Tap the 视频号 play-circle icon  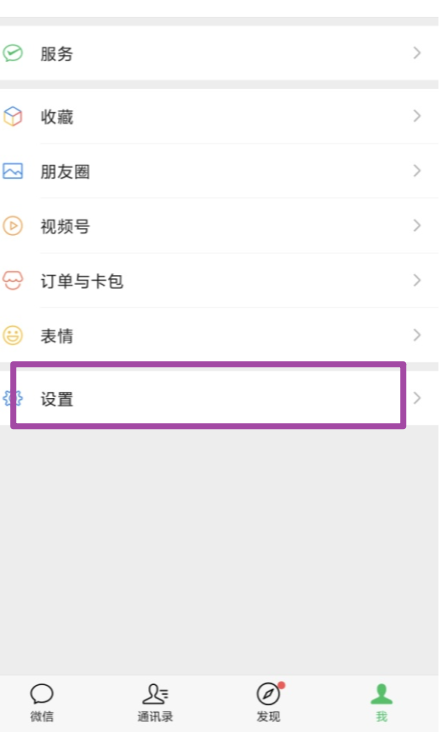tap(13, 226)
